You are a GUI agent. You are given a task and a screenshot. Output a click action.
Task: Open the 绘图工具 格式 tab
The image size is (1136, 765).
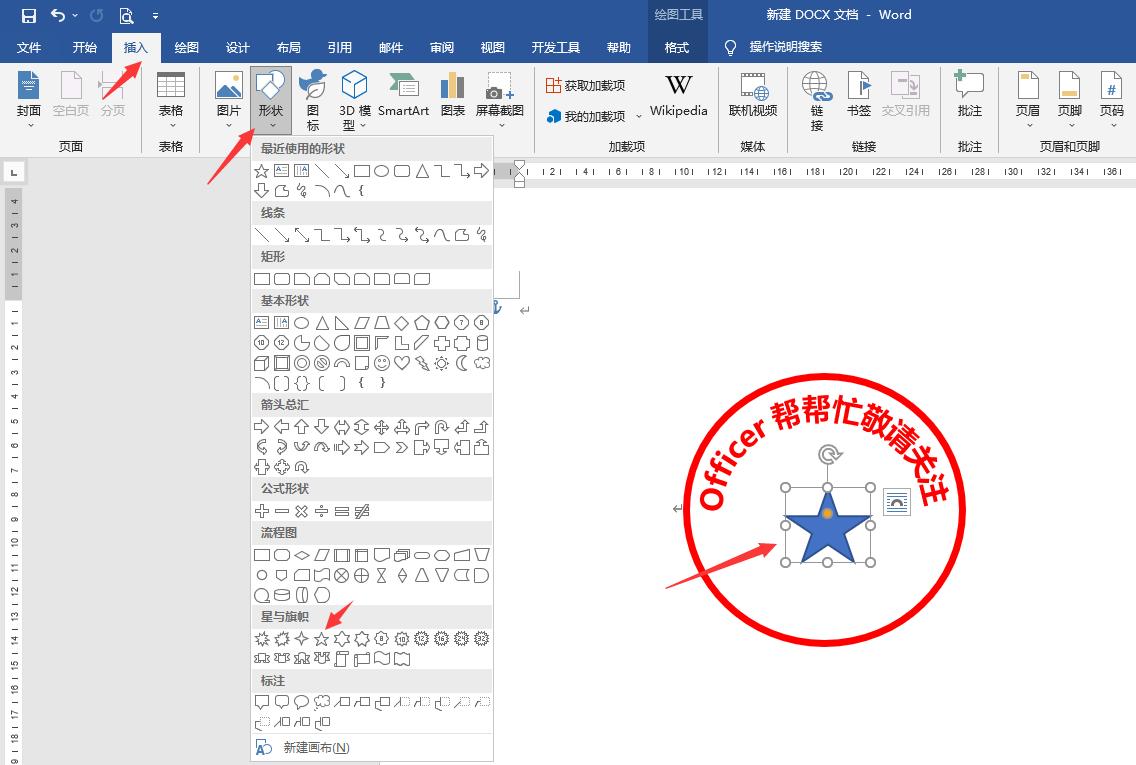point(677,47)
